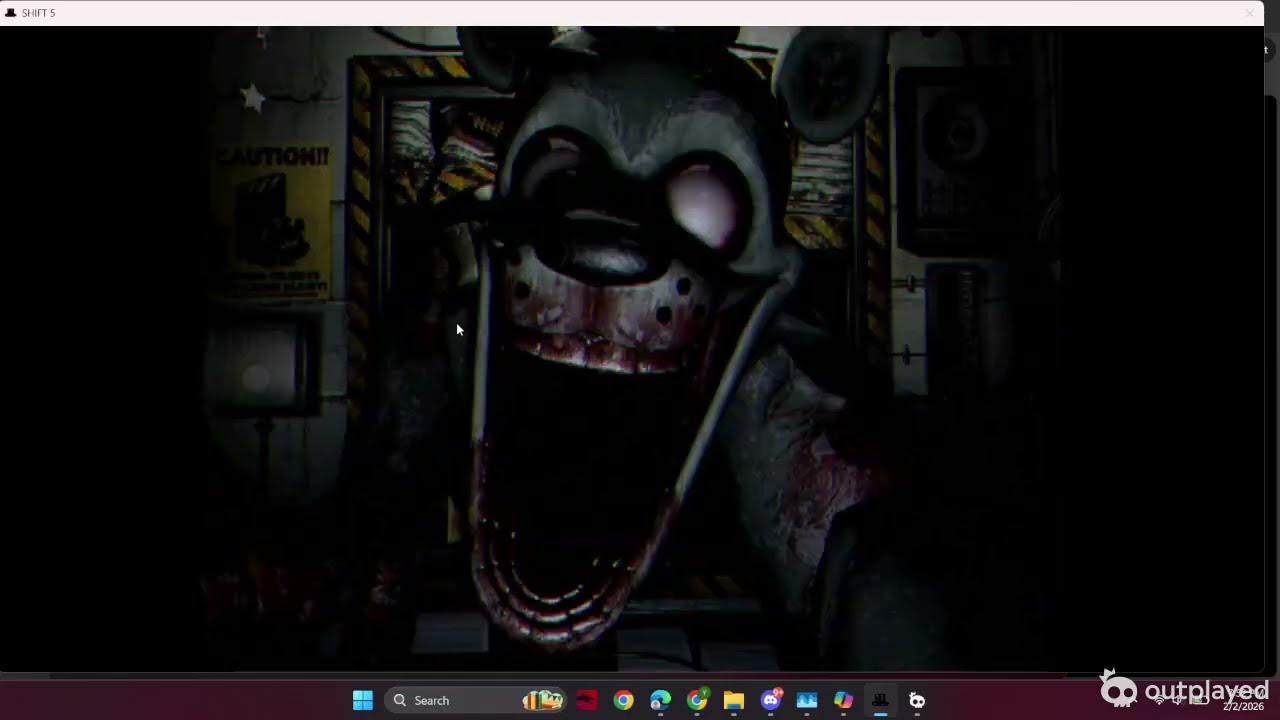This screenshot has width=1280, height=720.
Task: Open the Windows Start menu
Action: pos(363,700)
